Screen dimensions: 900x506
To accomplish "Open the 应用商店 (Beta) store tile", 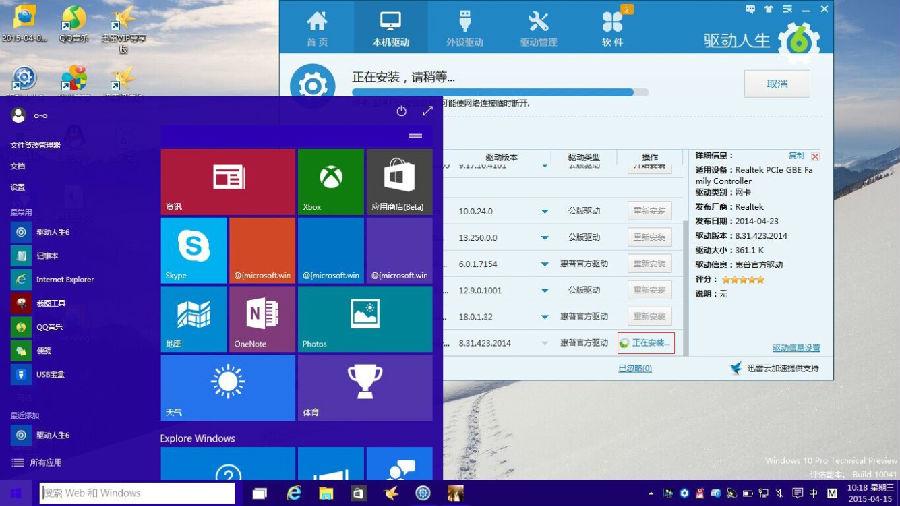I will [399, 182].
